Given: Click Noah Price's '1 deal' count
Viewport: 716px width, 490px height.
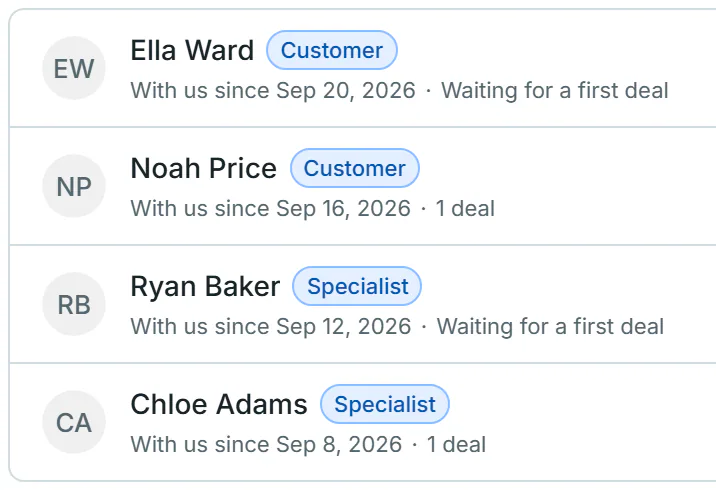Looking at the screenshot, I should coord(465,208).
